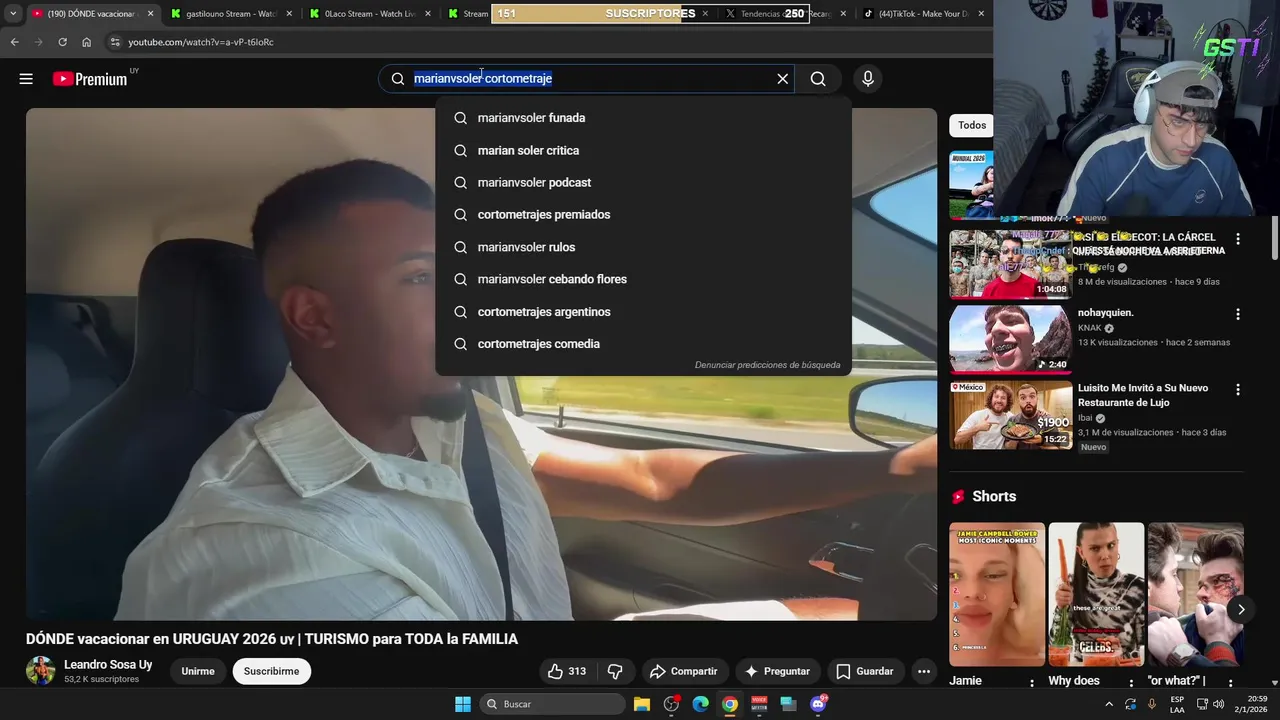1280x720 pixels.
Task: Close the TikTok tab
Action: tap(981, 14)
